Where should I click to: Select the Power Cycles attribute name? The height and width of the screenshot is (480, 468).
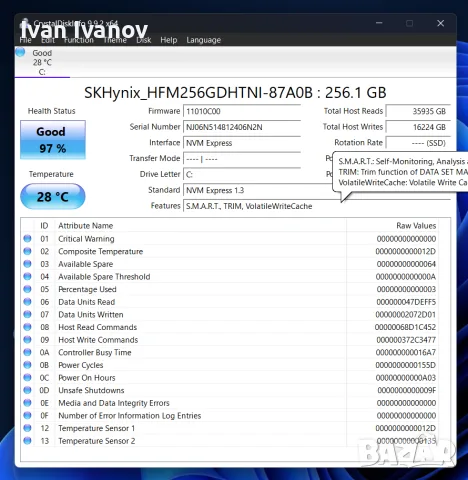point(80,365)
